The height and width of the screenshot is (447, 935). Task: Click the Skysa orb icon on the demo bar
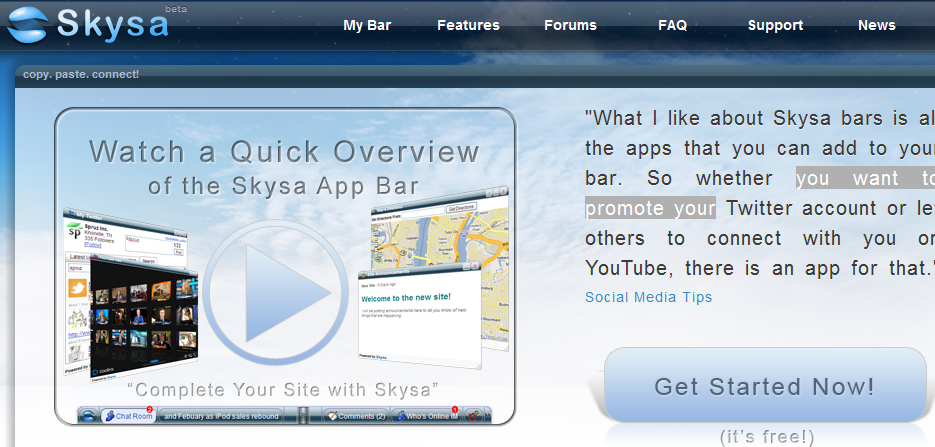(x=88, y=416)
